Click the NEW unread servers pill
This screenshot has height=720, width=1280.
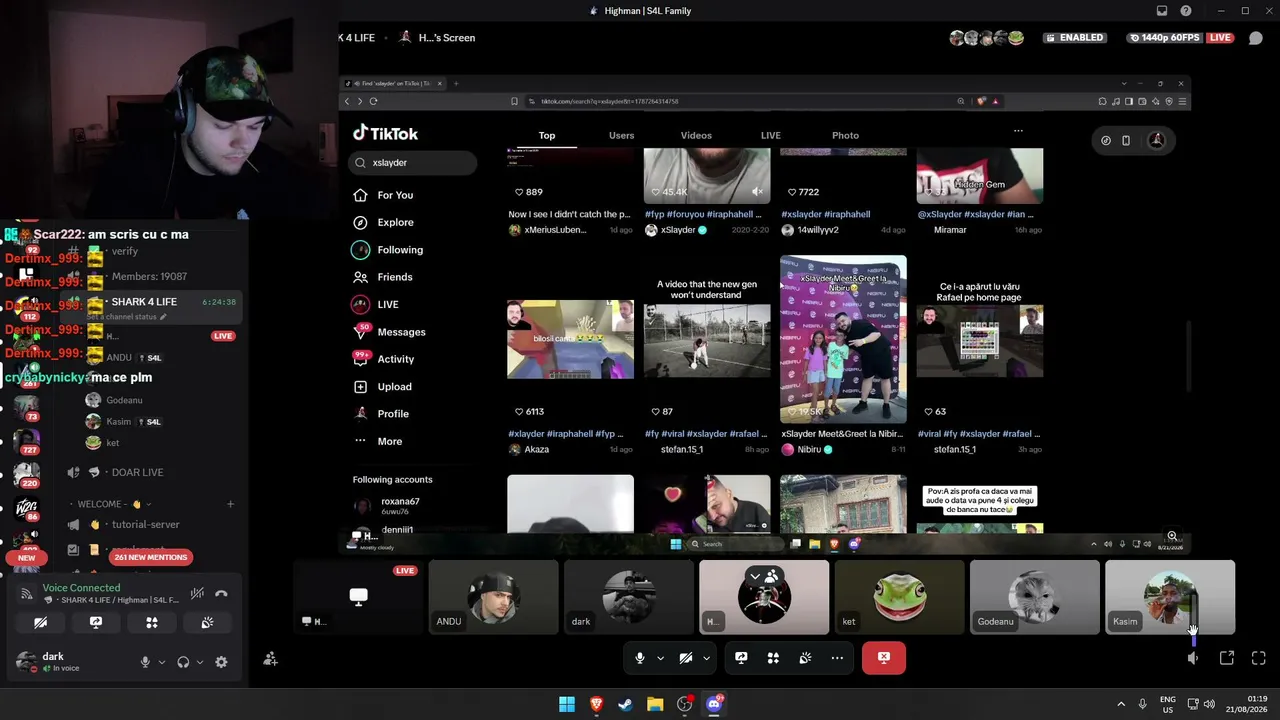click(26, 558)
